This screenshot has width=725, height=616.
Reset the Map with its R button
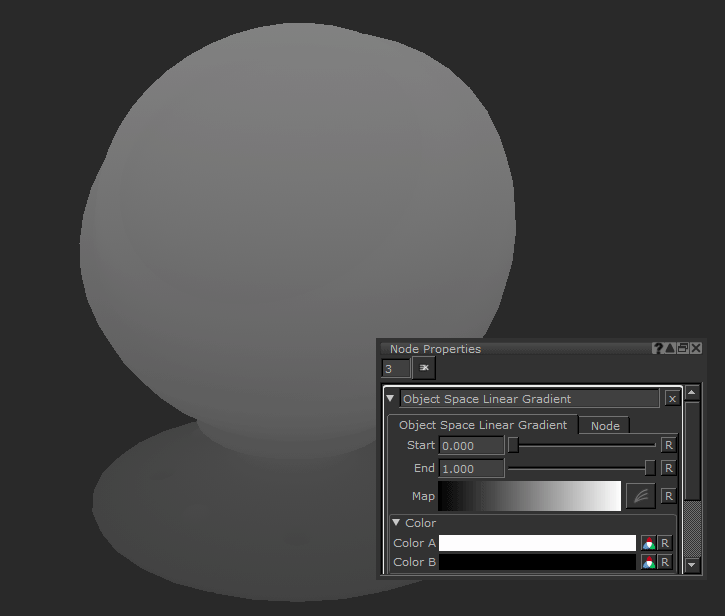click(668, 496)
